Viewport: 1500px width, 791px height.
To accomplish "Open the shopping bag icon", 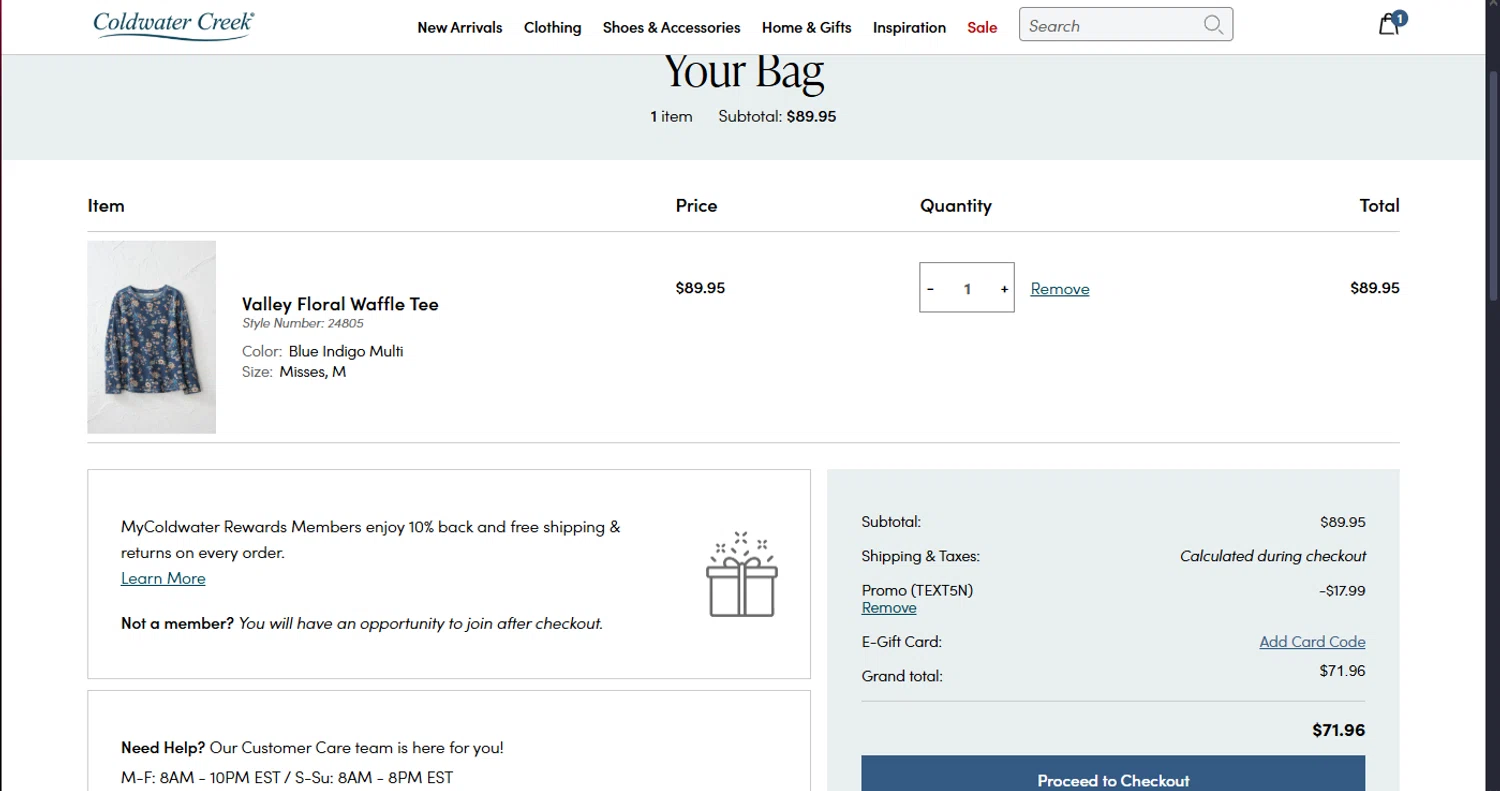I will tap(1391, 24).
